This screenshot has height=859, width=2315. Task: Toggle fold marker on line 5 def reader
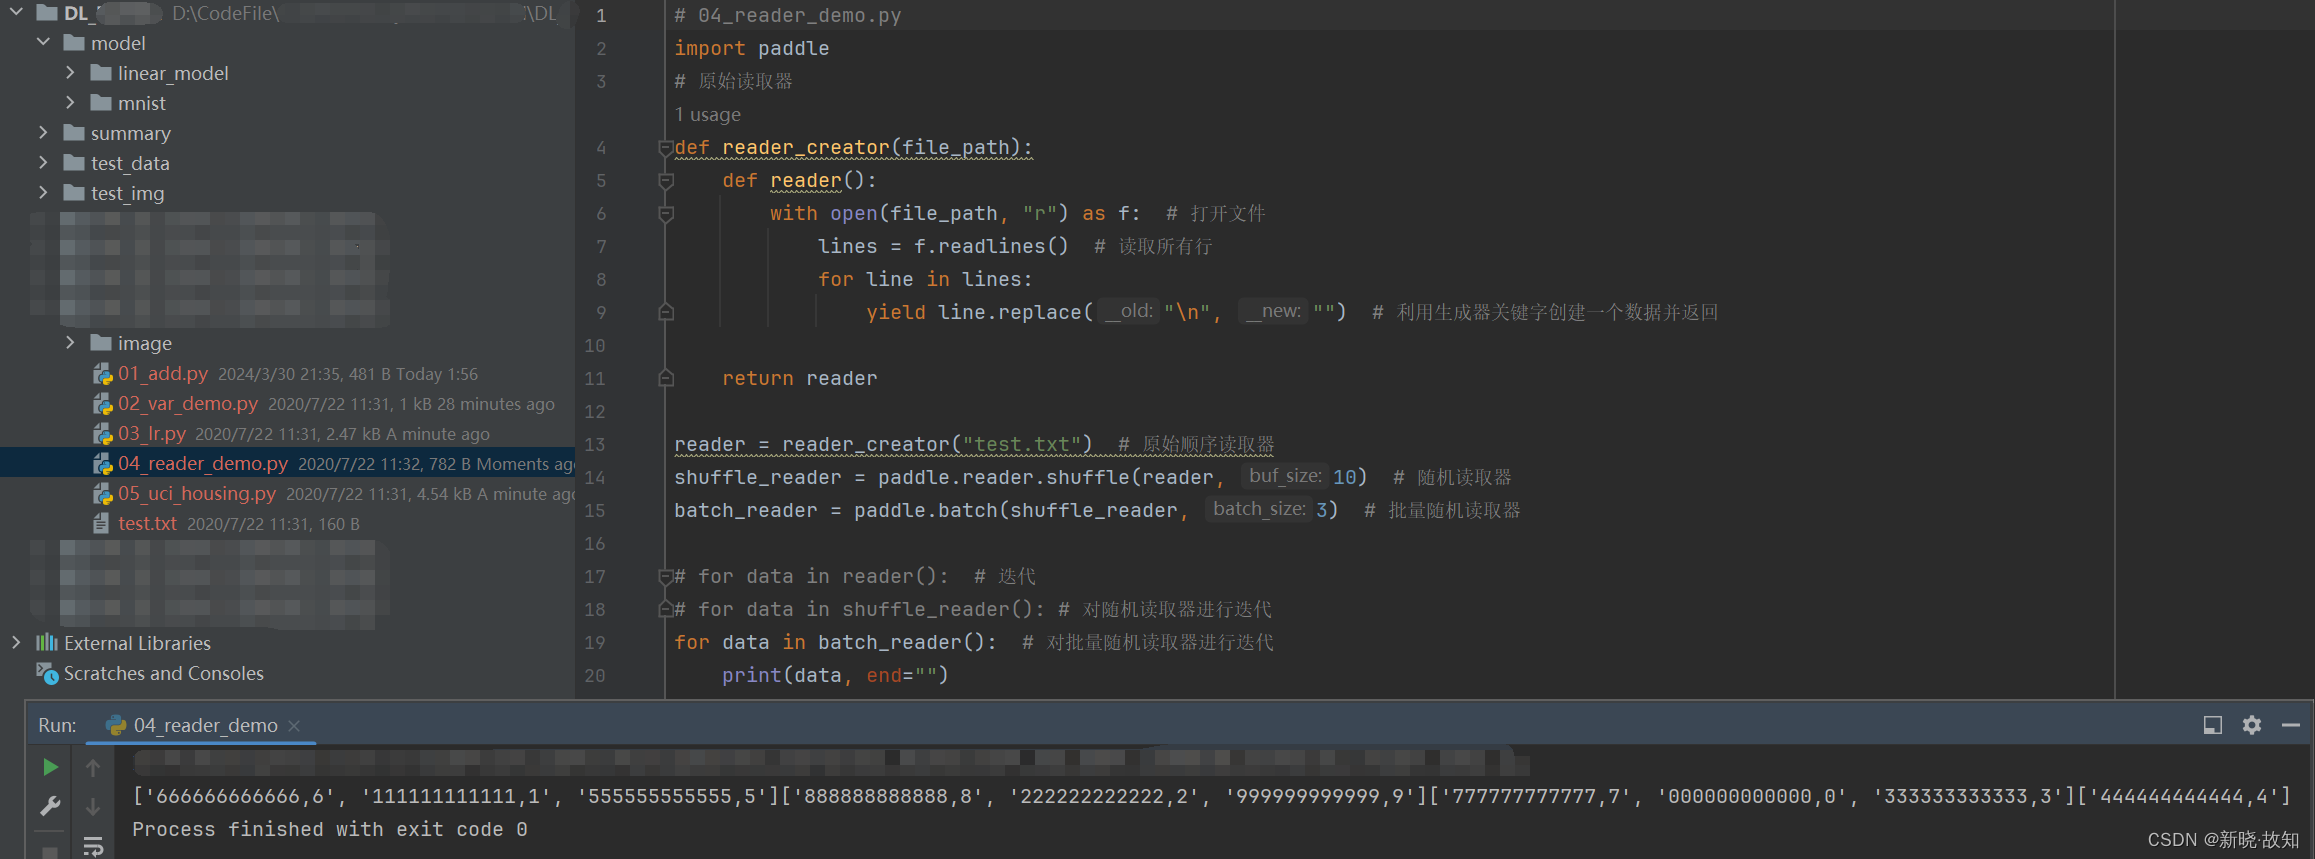[x=666, y=181]
